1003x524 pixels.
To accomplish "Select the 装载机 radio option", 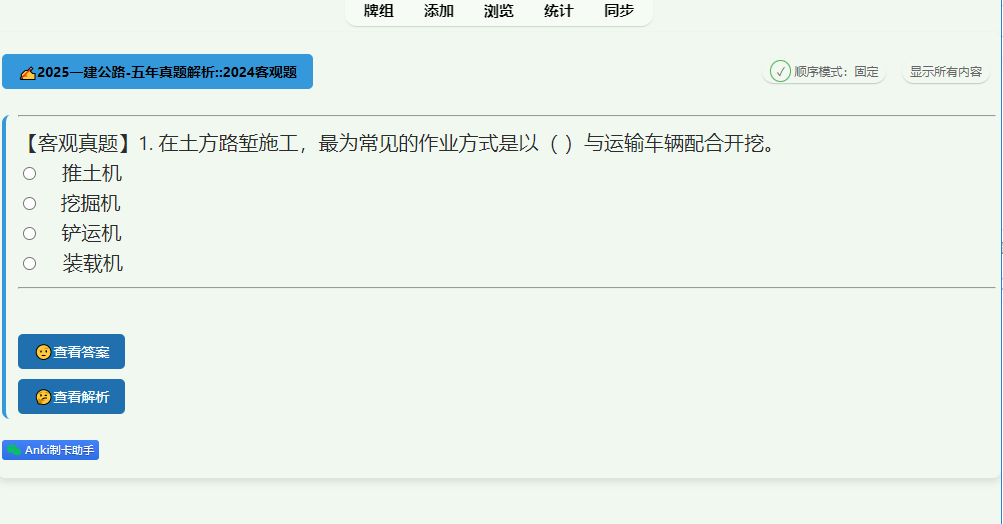I will point(29,264).
